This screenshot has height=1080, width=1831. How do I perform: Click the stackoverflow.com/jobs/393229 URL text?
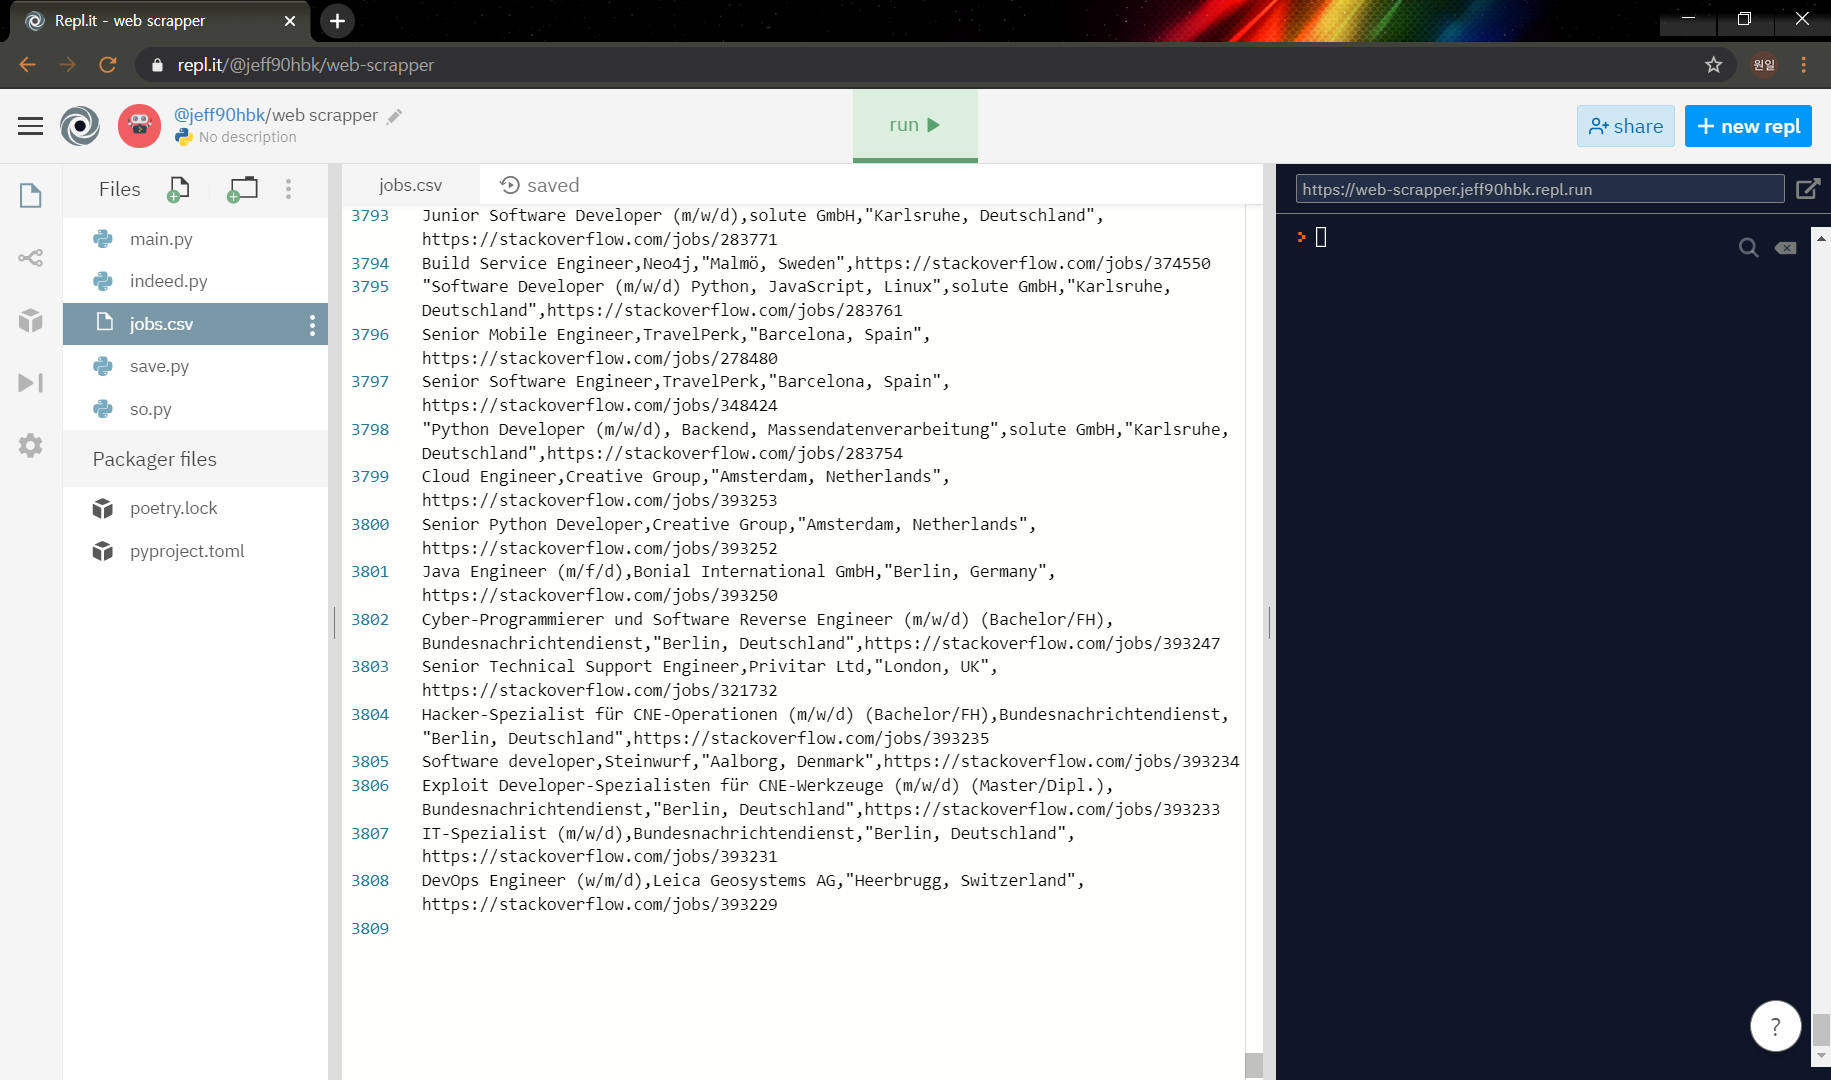click(599, 904)
